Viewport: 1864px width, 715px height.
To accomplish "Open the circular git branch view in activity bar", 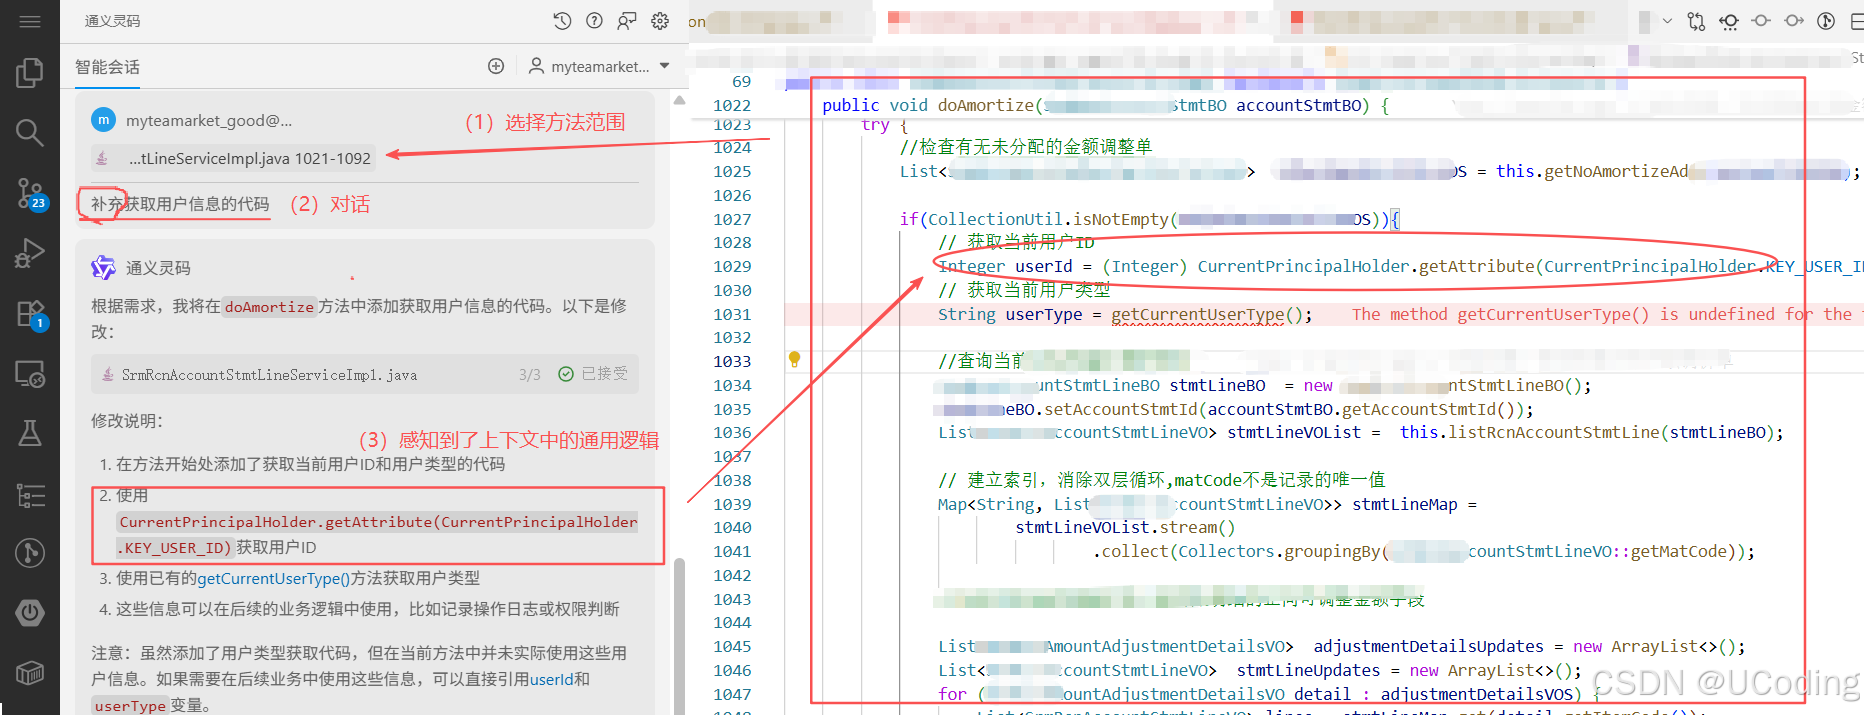I will click(x=30, y=553).
